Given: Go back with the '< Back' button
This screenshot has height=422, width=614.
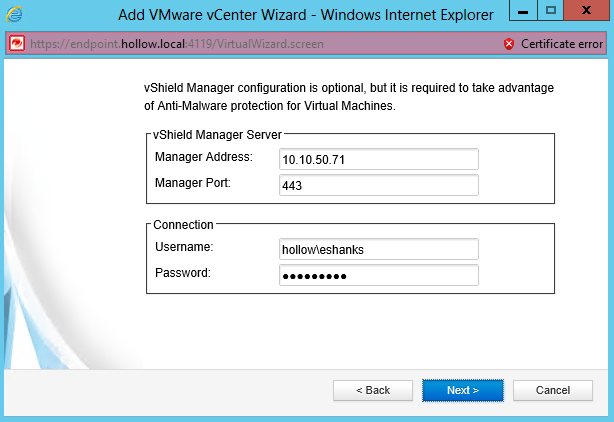Looking at the screenshot, I should [374, 390].
